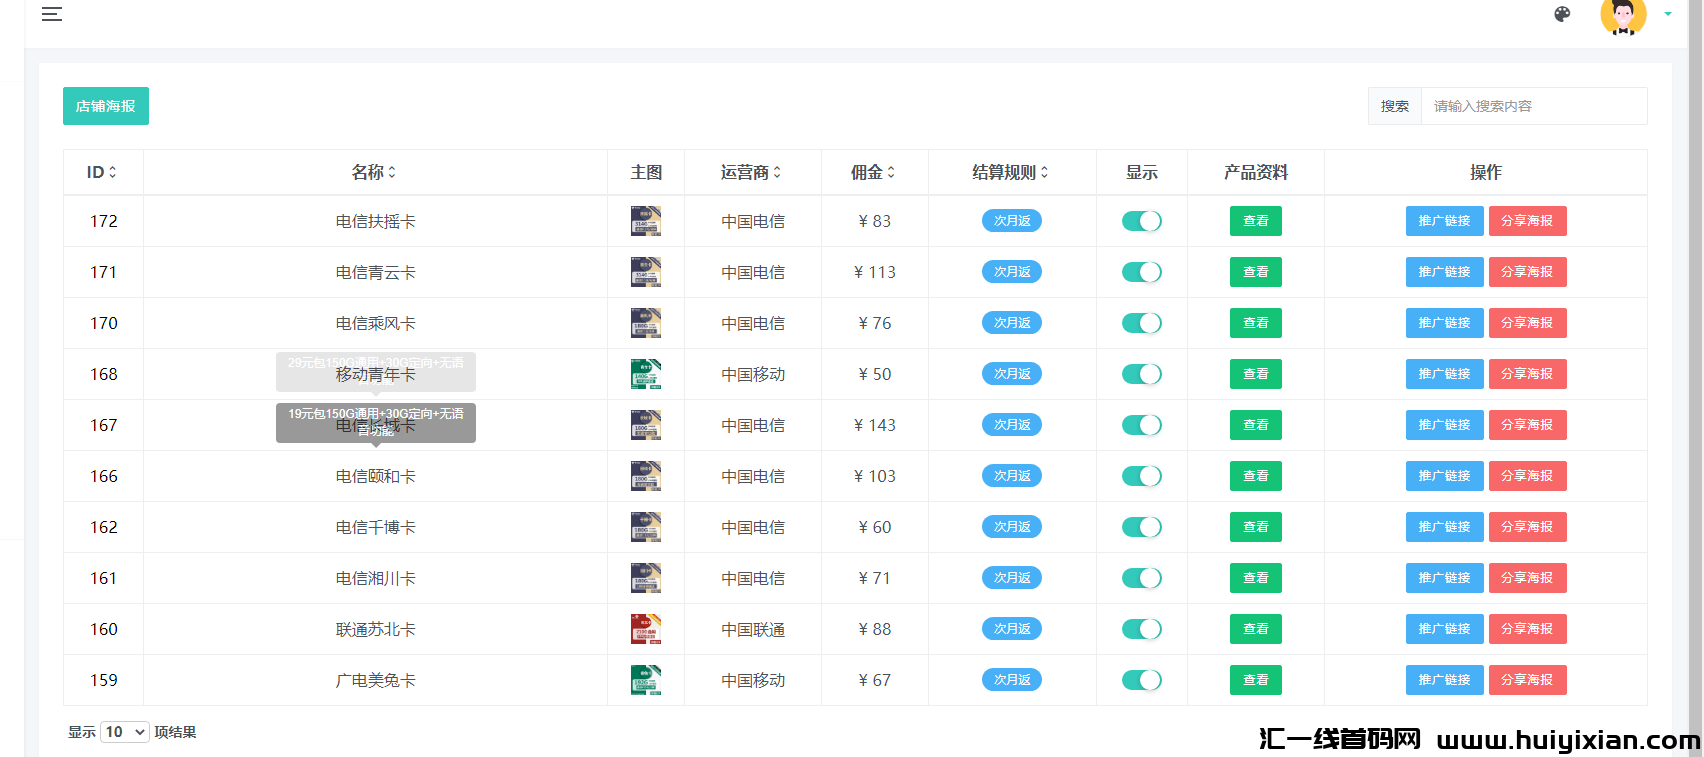
Task: Open the theme palette icon
Action: tap(1562, 14)
